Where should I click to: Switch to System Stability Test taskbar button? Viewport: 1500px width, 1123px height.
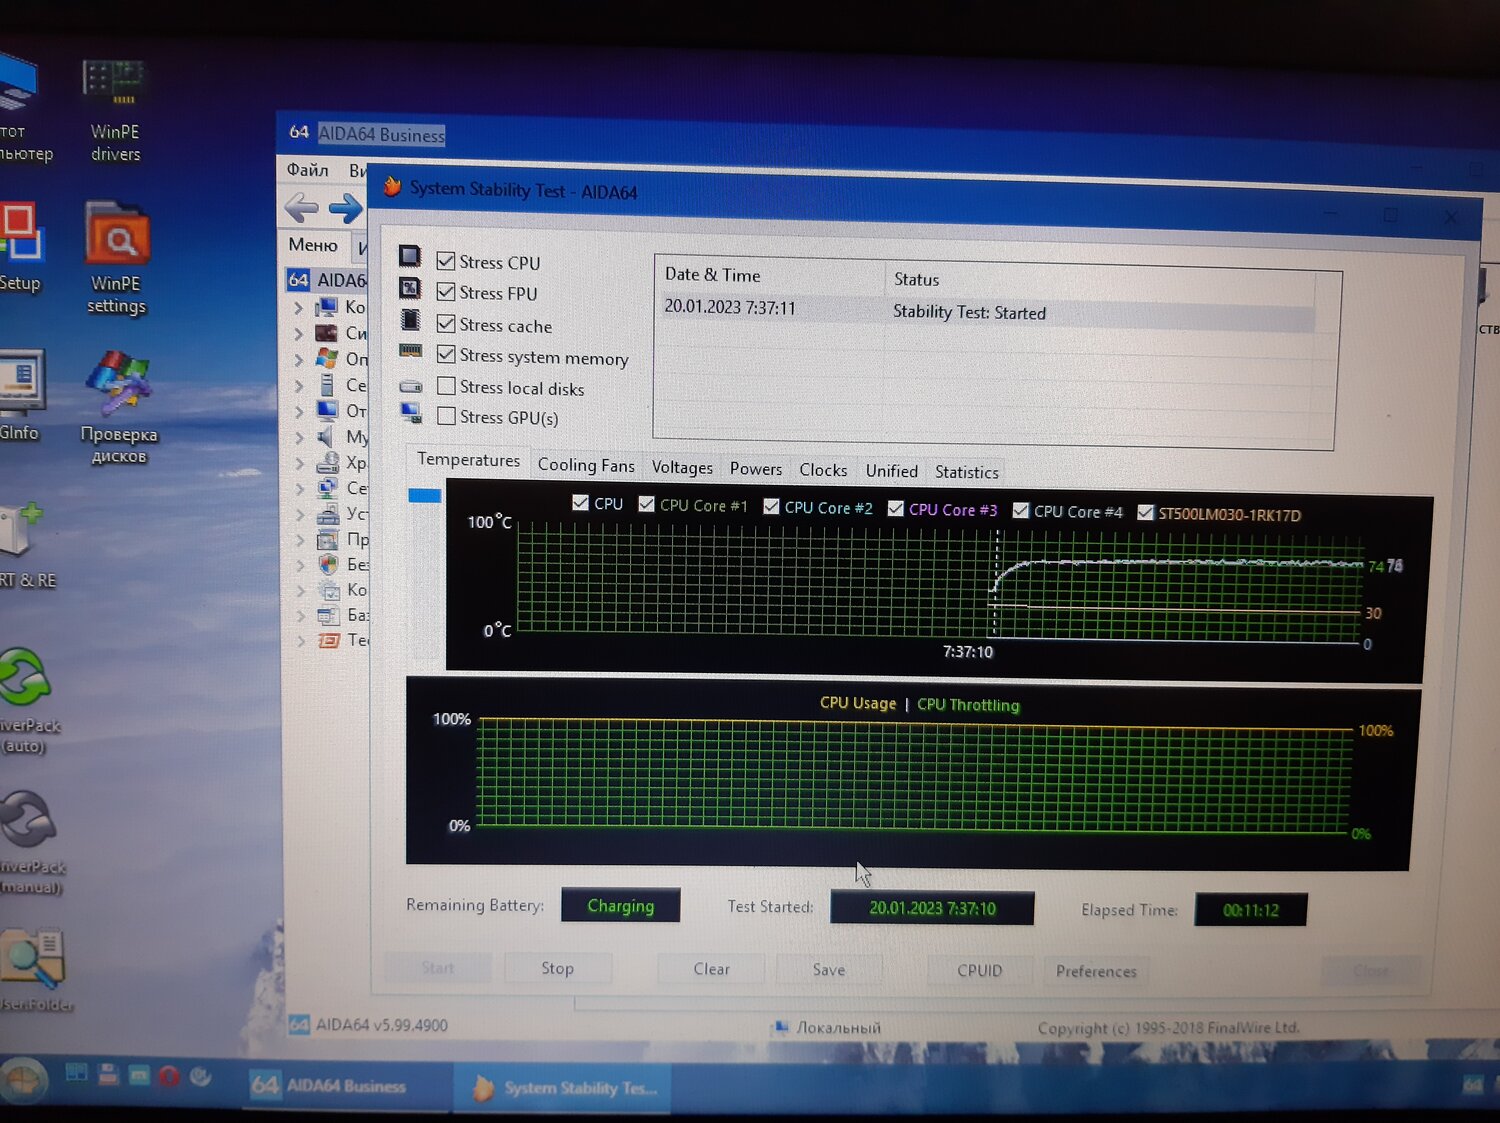[562, 1088]
